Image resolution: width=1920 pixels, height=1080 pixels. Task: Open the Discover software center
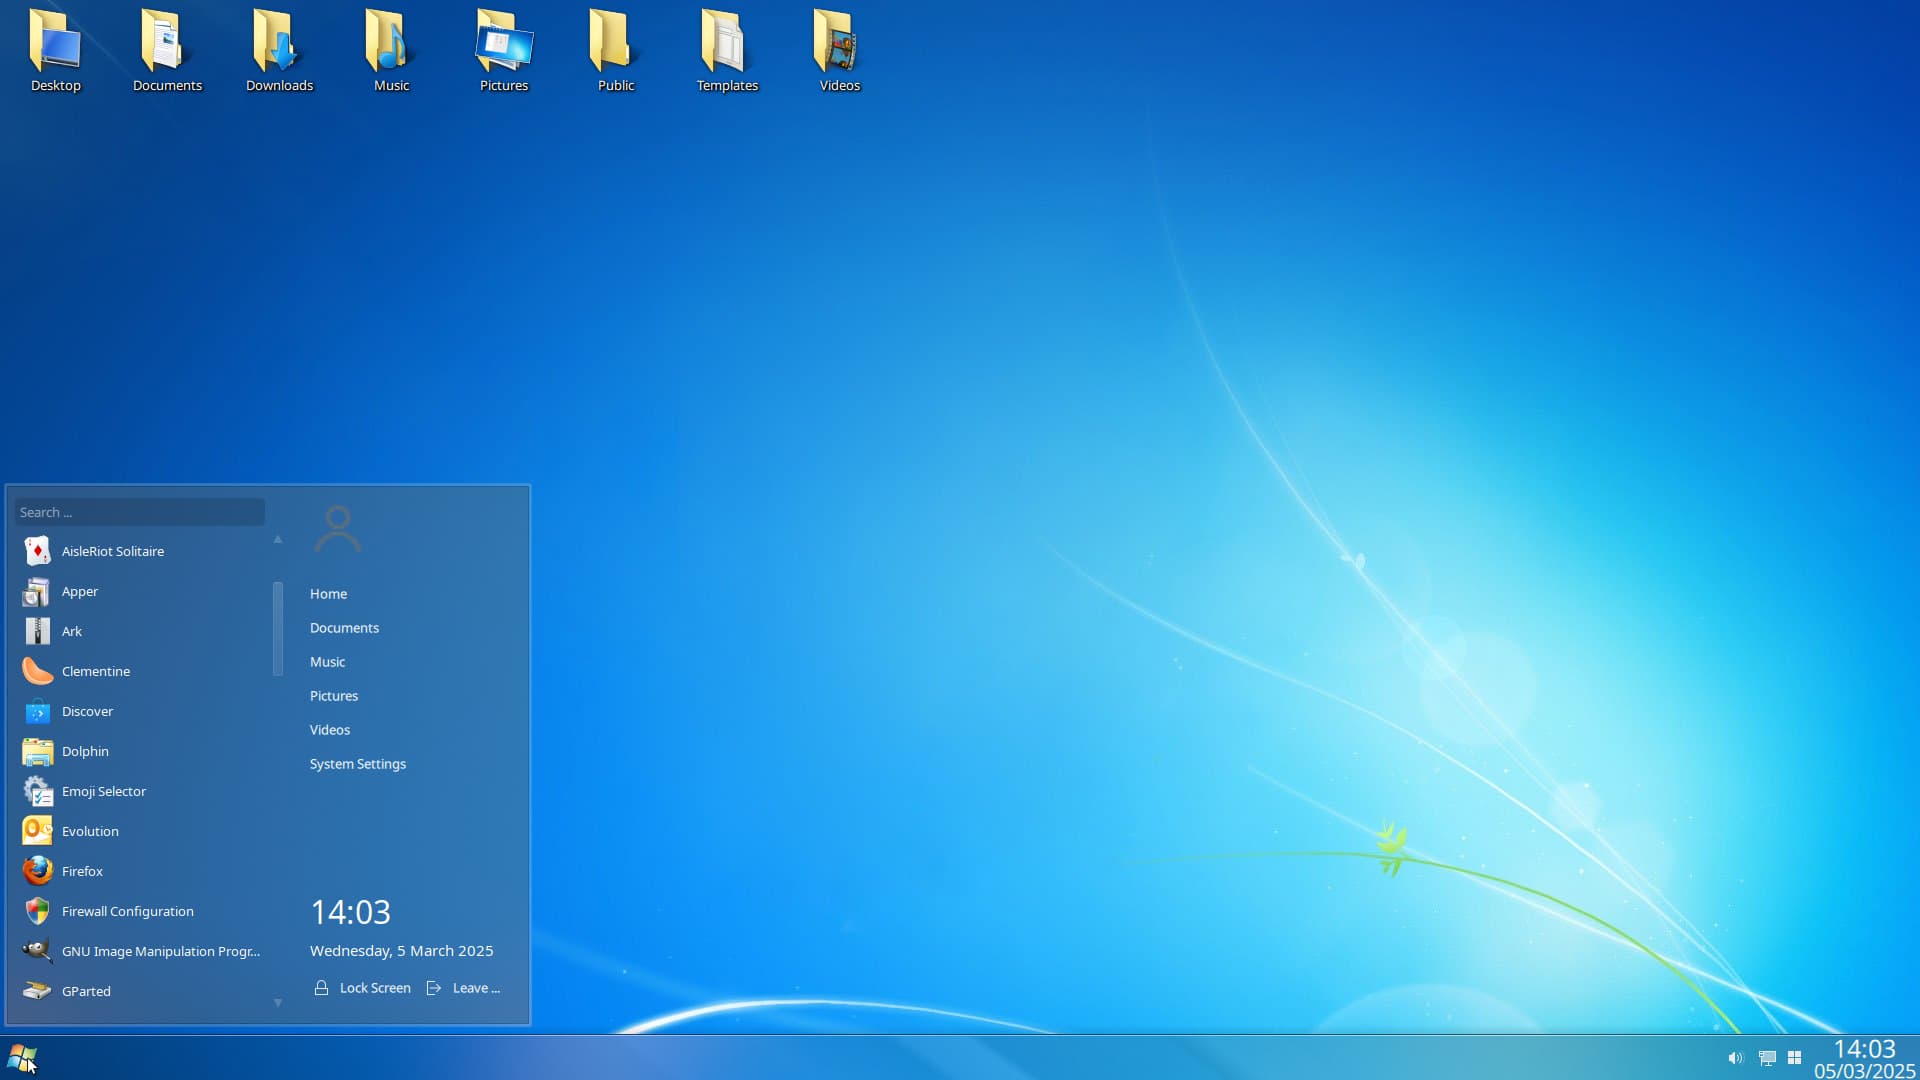point(37,711)
